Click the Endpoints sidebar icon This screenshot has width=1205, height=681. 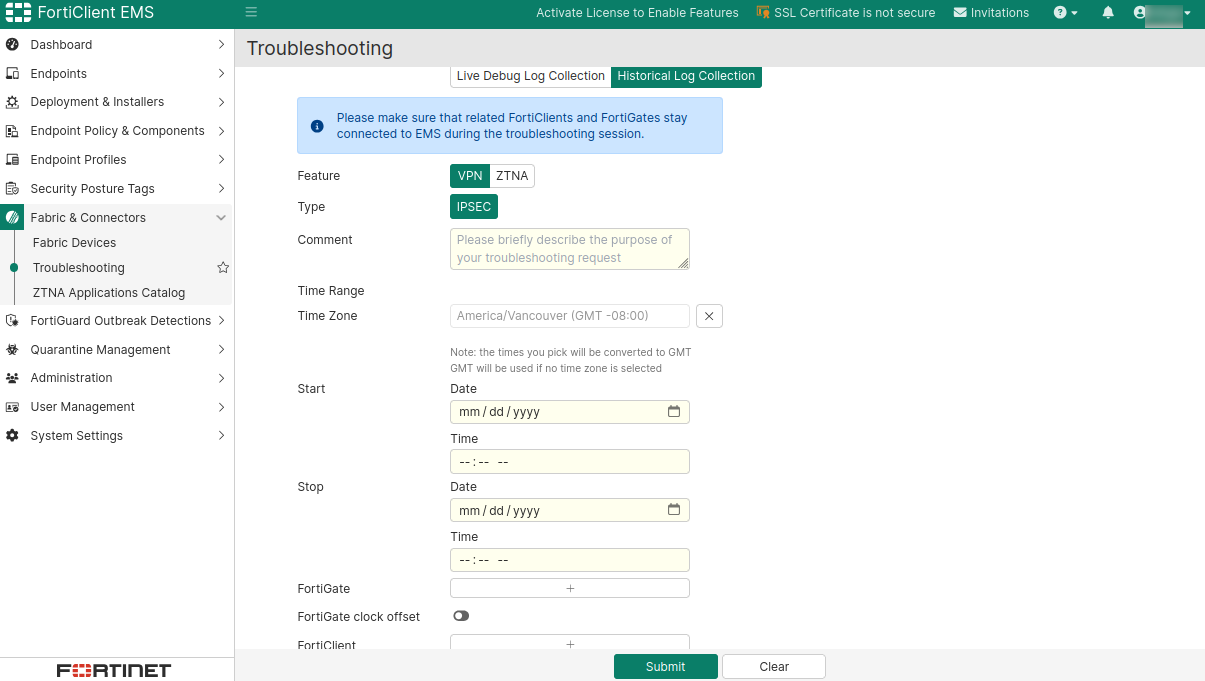(x=12, y=74)
